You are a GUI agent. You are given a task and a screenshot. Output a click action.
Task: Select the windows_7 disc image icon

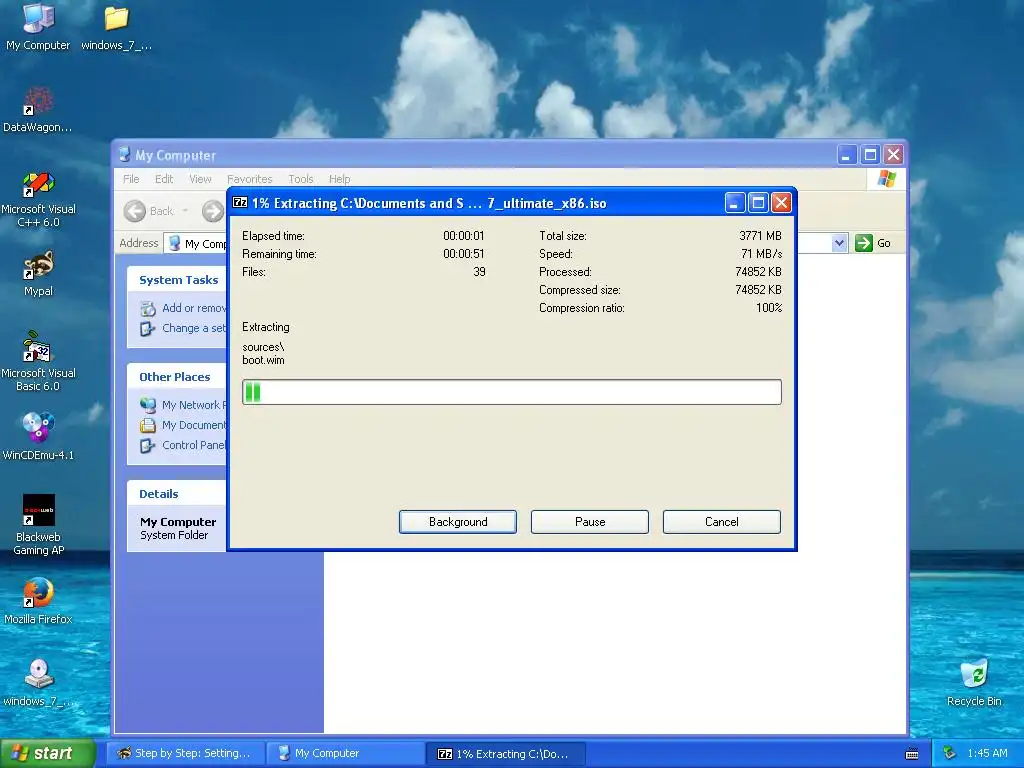[38, 683]
